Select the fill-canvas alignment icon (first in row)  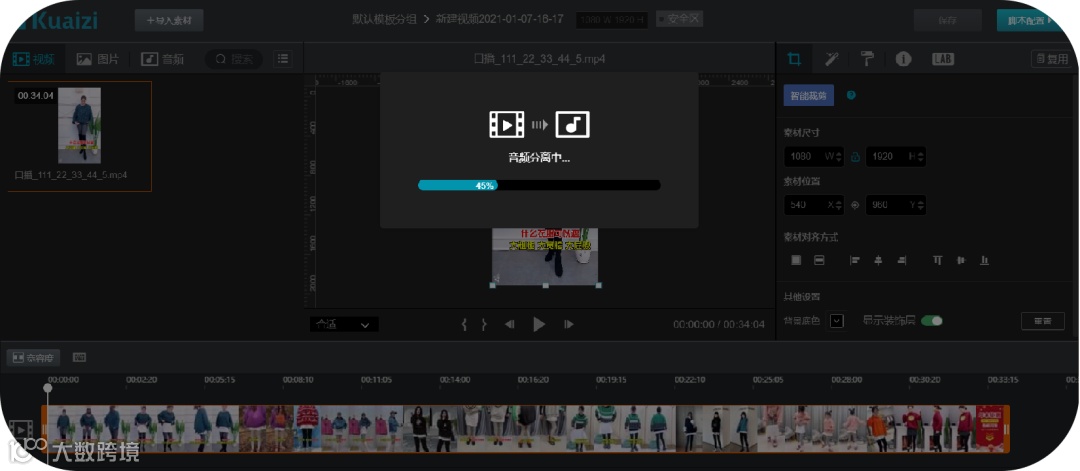[796, 260]
